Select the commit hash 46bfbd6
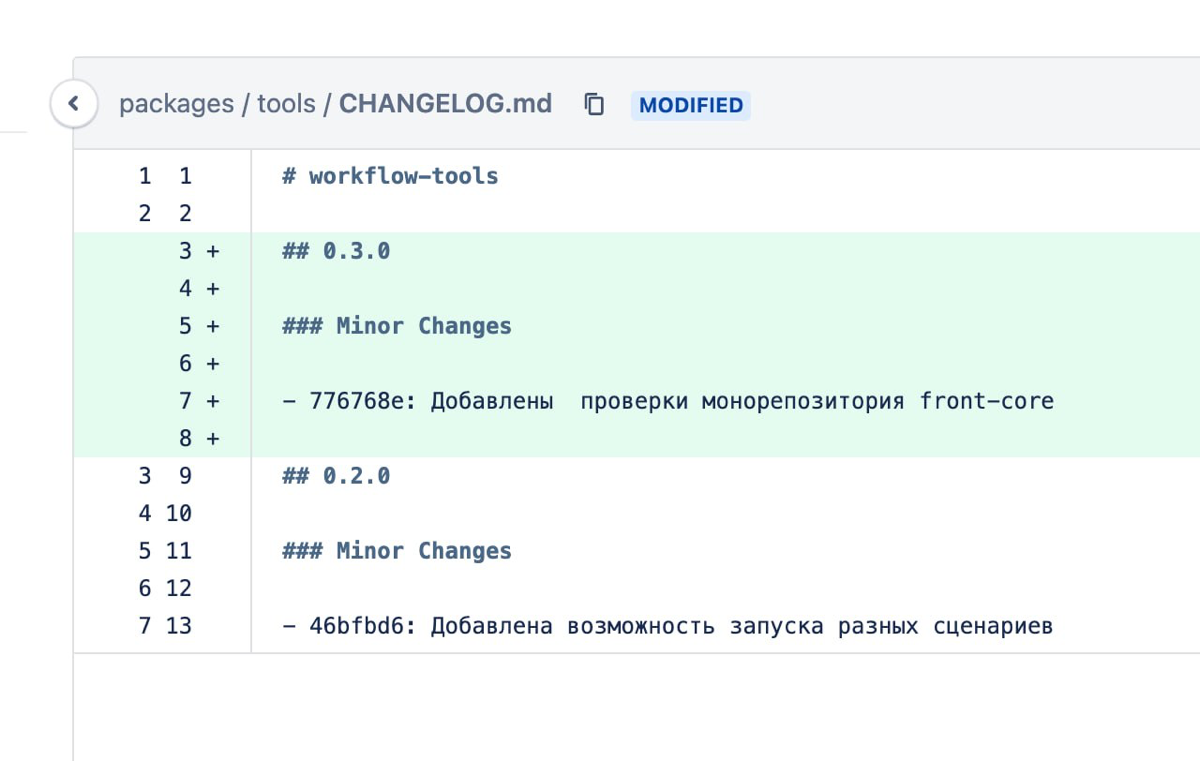 point(351,625)
